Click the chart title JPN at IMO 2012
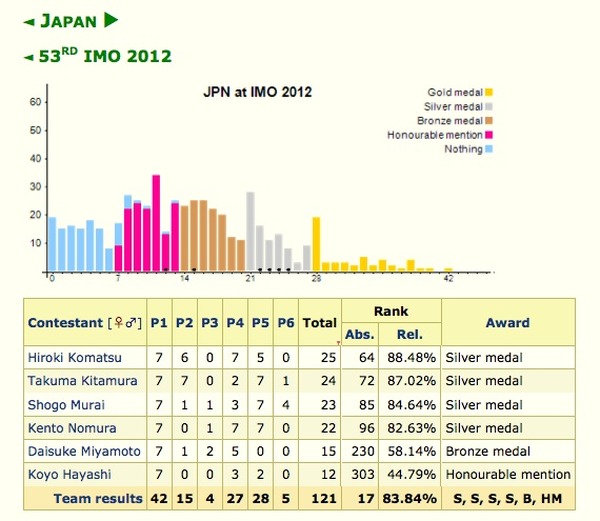 coord(258,92)
